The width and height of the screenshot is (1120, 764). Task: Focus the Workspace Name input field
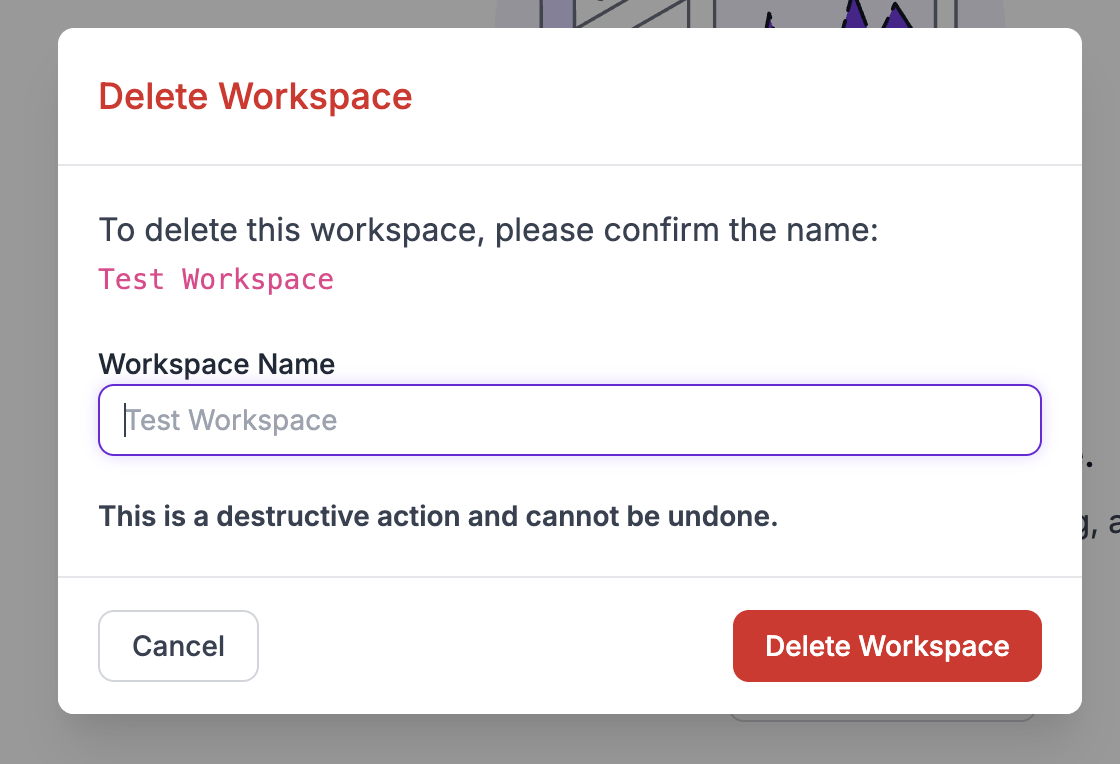coord(570,420)
